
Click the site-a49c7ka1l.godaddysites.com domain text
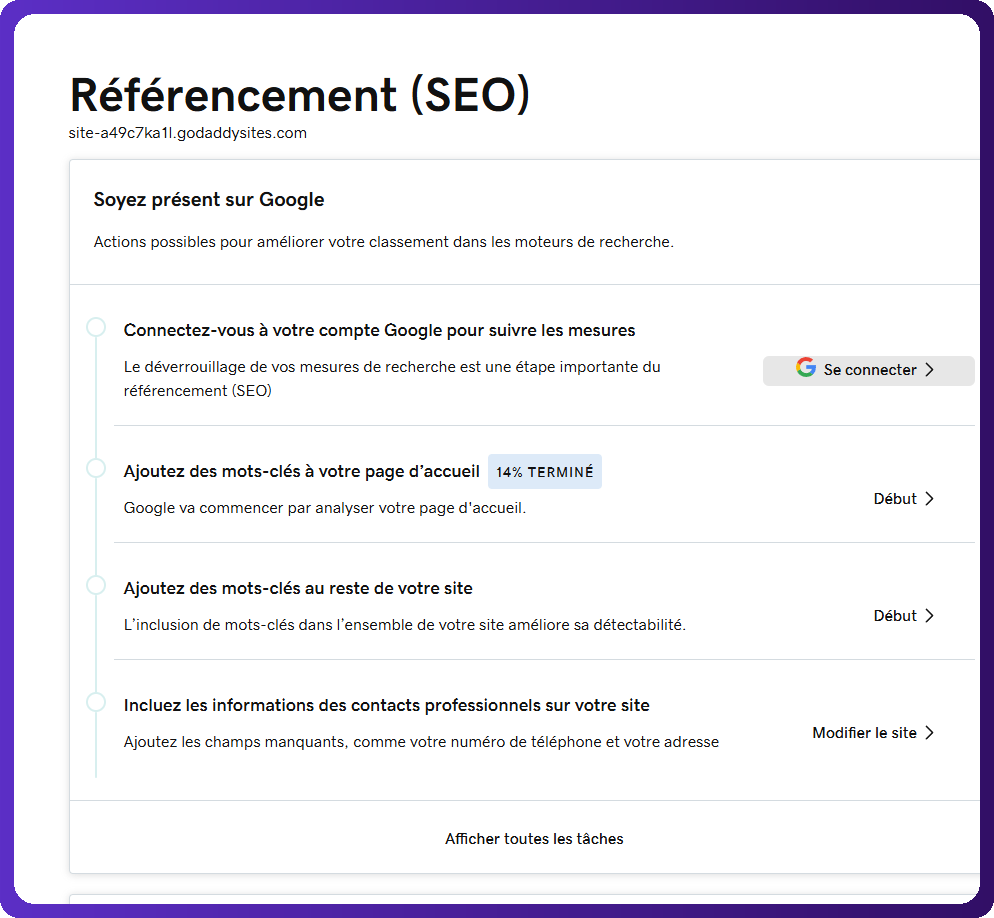coord(188,133)
